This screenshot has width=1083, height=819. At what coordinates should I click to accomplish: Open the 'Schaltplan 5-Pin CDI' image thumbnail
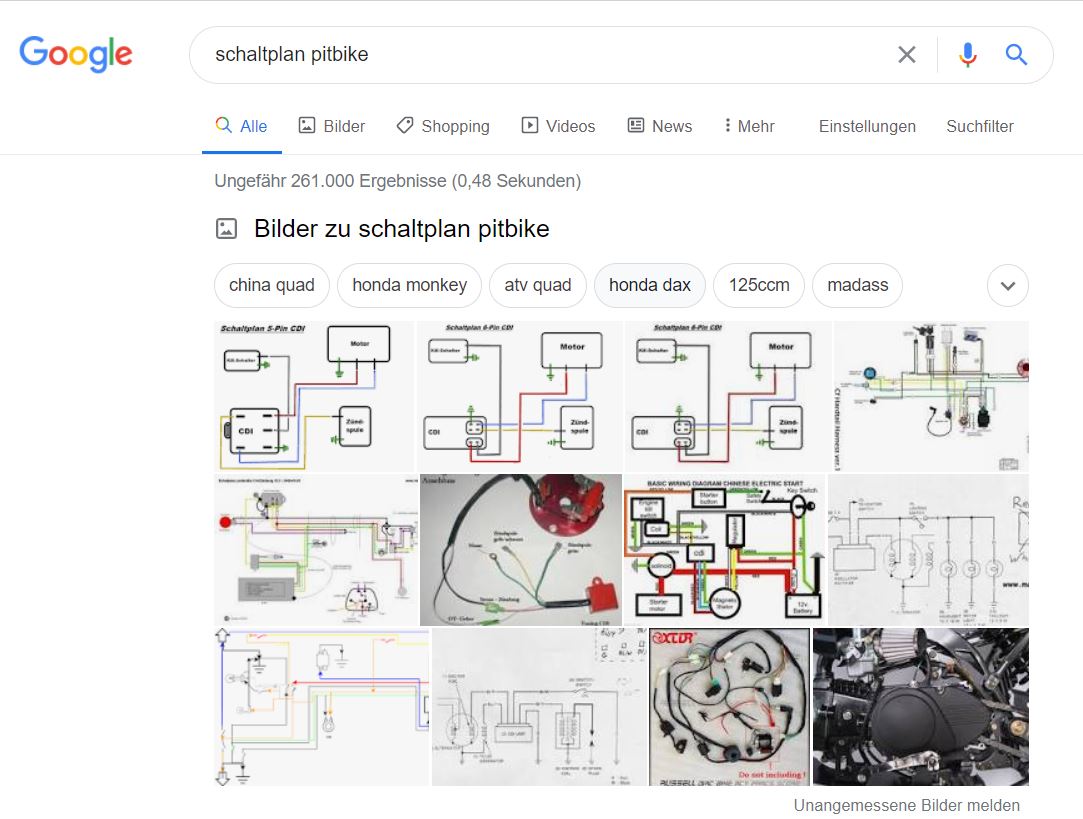click(x=314, y=396)
